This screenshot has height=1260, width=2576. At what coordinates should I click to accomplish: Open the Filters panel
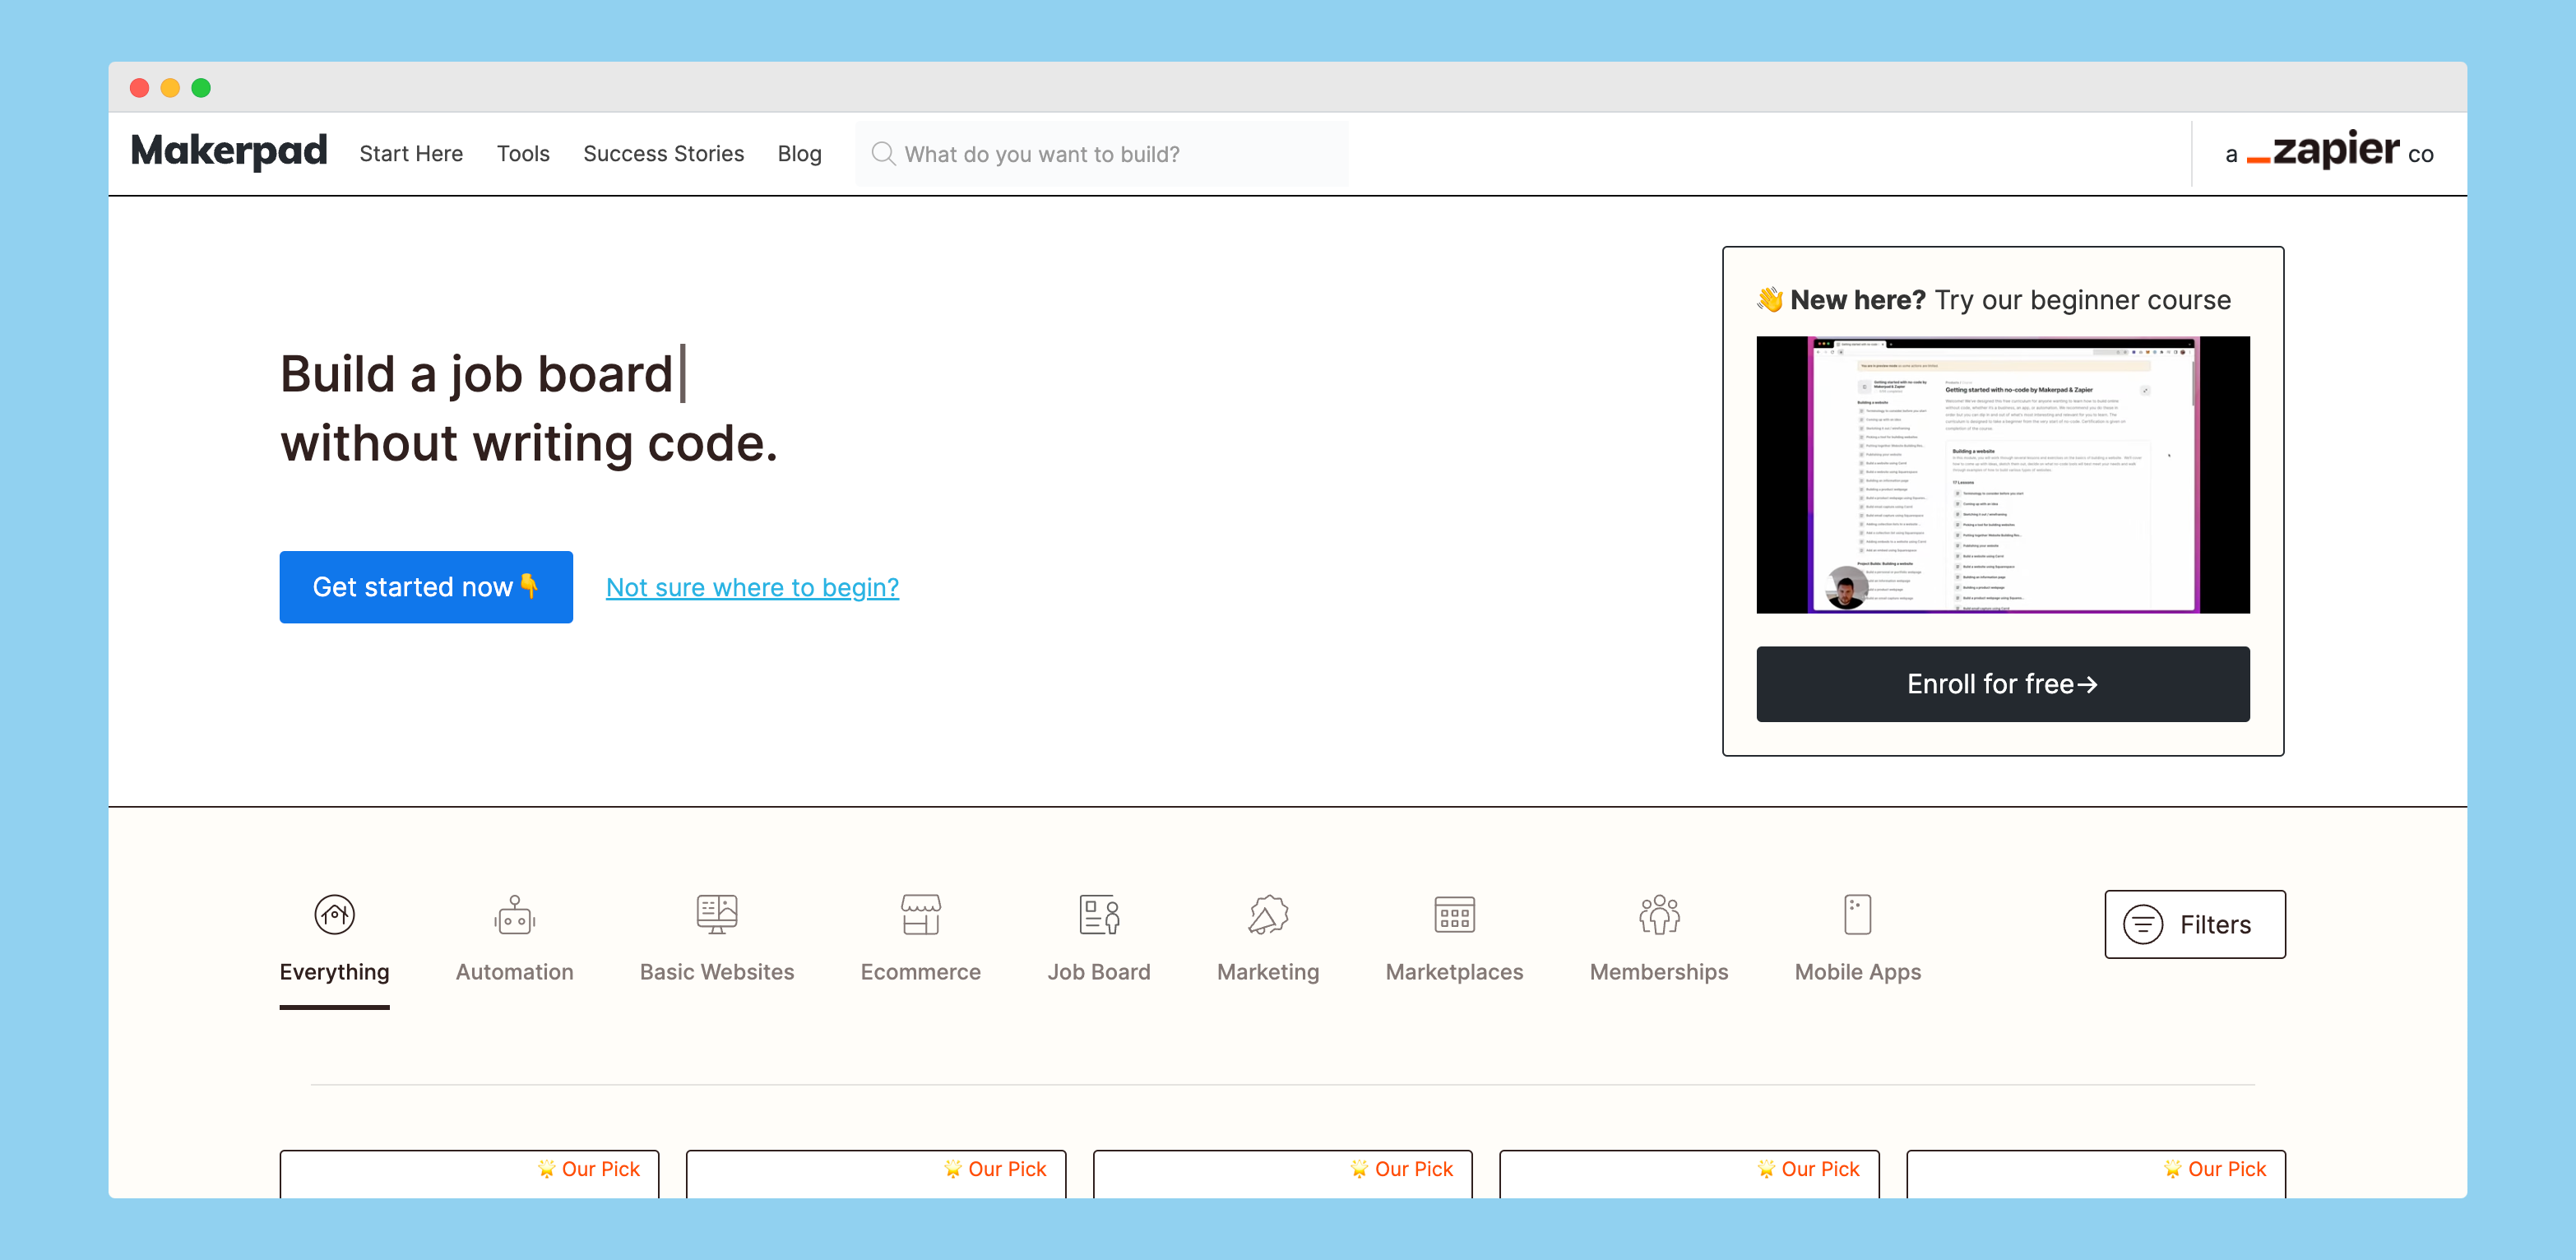(x=2194, y=924)
